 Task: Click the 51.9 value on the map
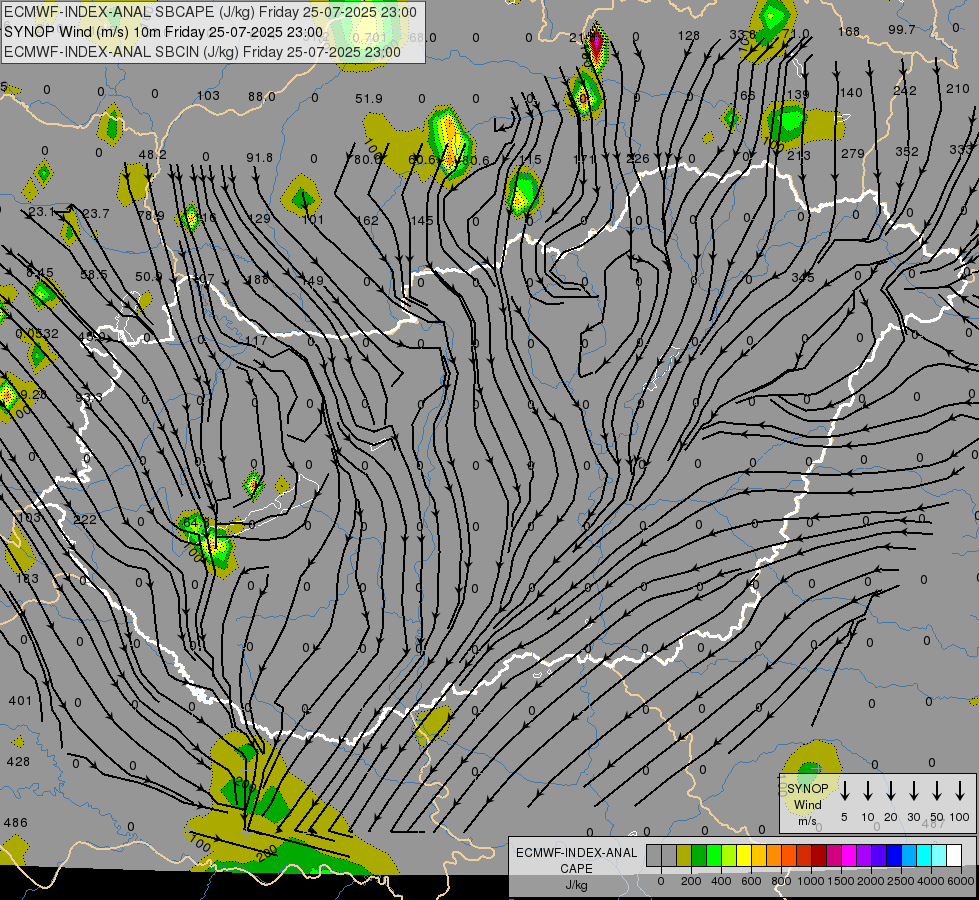[x=369, y=98]
